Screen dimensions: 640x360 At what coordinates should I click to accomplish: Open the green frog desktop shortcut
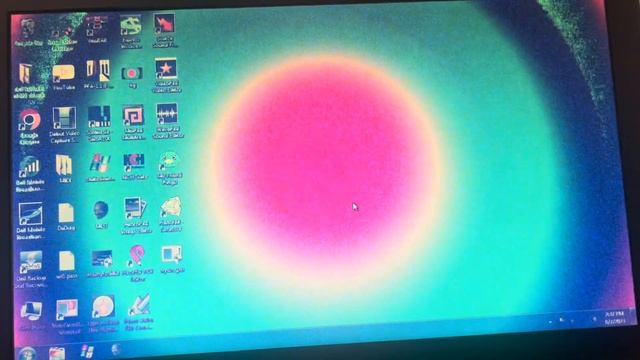click(x=170, y=169)
